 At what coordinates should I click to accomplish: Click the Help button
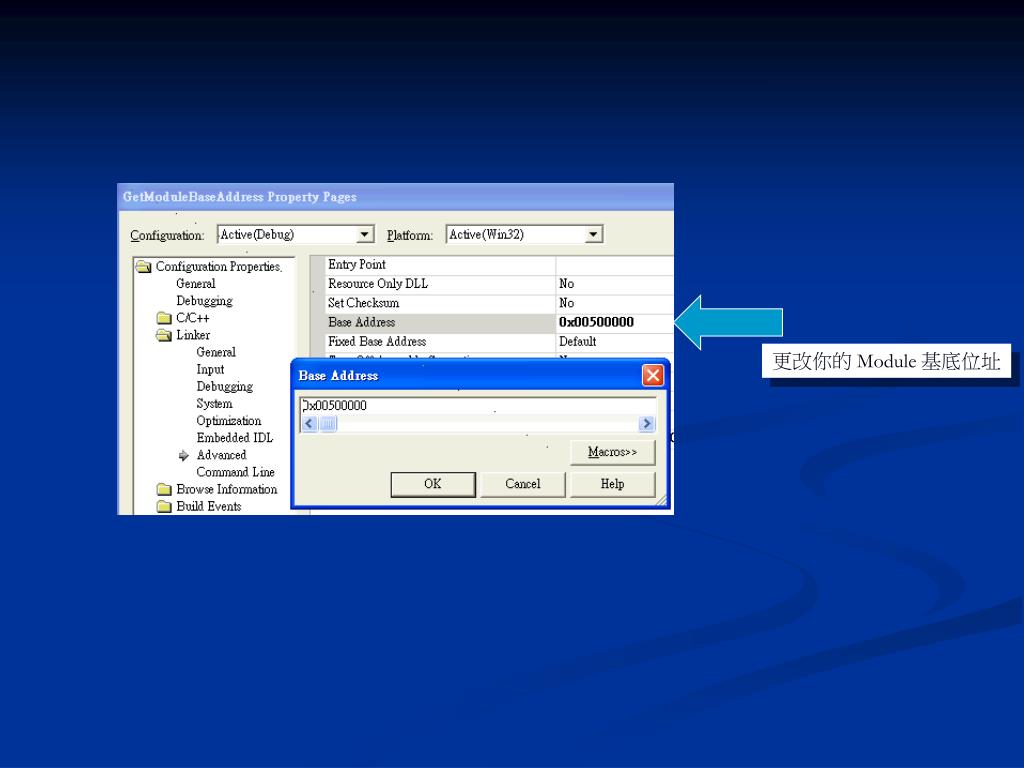point(613,484)
